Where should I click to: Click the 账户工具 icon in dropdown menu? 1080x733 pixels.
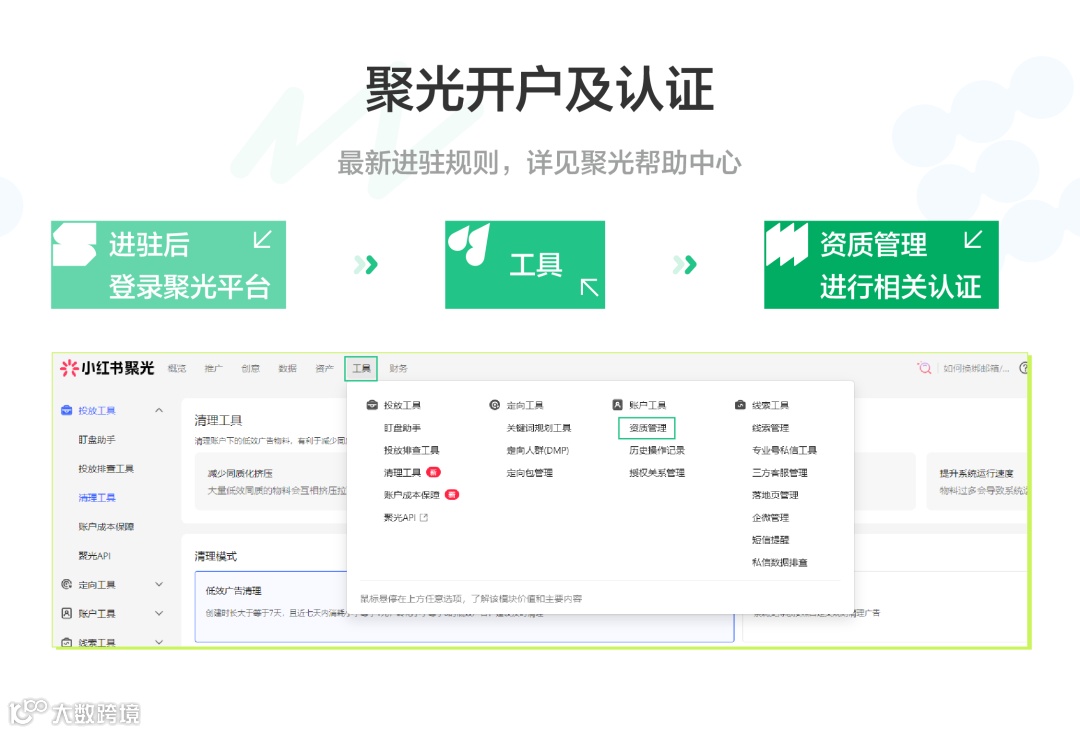(618, 405)
